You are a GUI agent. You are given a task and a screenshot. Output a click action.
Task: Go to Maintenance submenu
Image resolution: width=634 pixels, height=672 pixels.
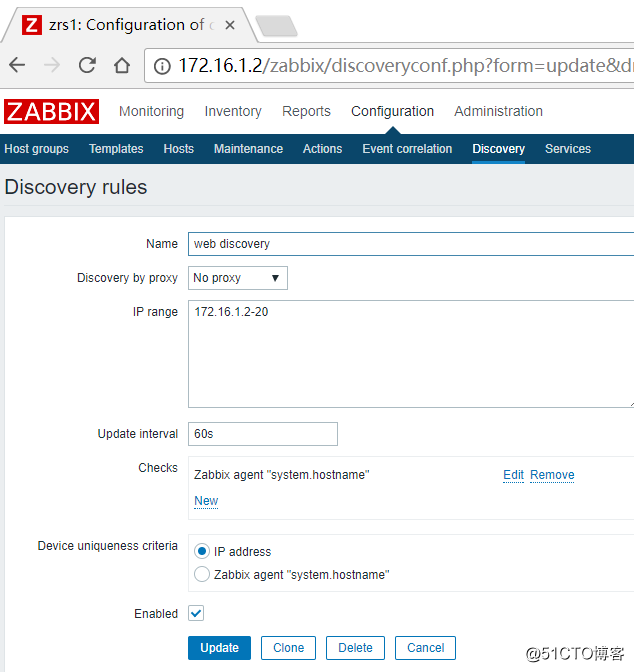[248, 149]
